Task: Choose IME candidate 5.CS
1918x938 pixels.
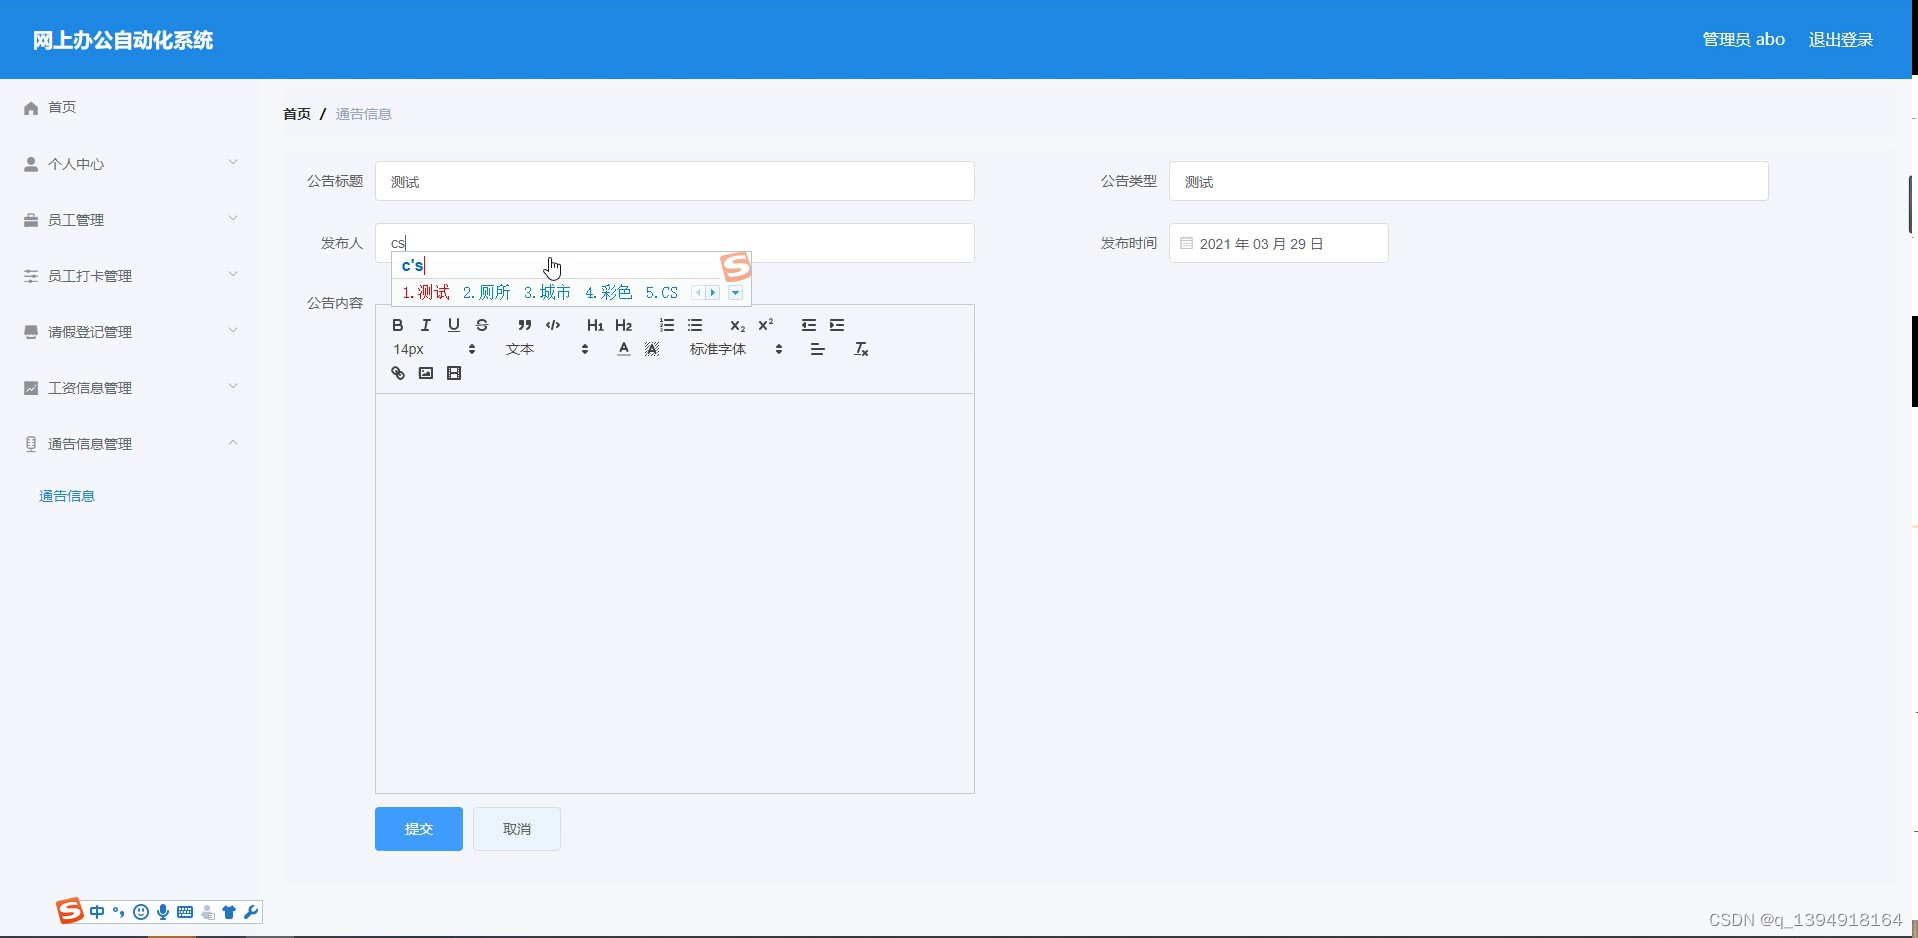Action: click(662, 292)
